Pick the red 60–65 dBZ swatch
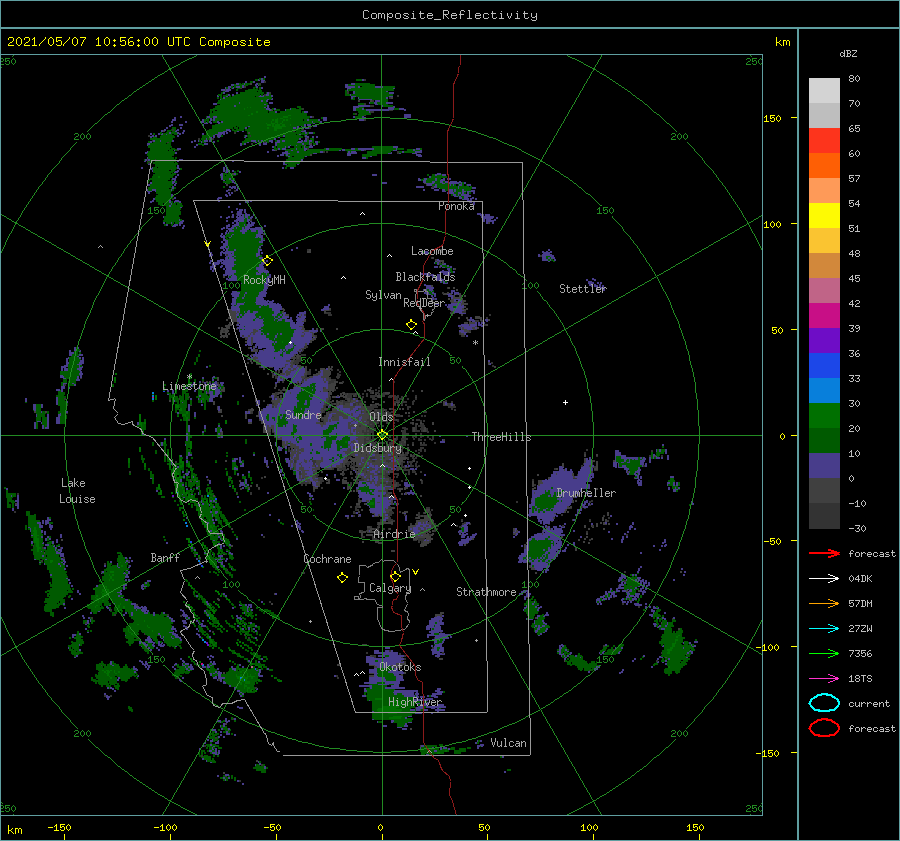The image size is (900, 841). pyautogui.click(x=824, y=141)
